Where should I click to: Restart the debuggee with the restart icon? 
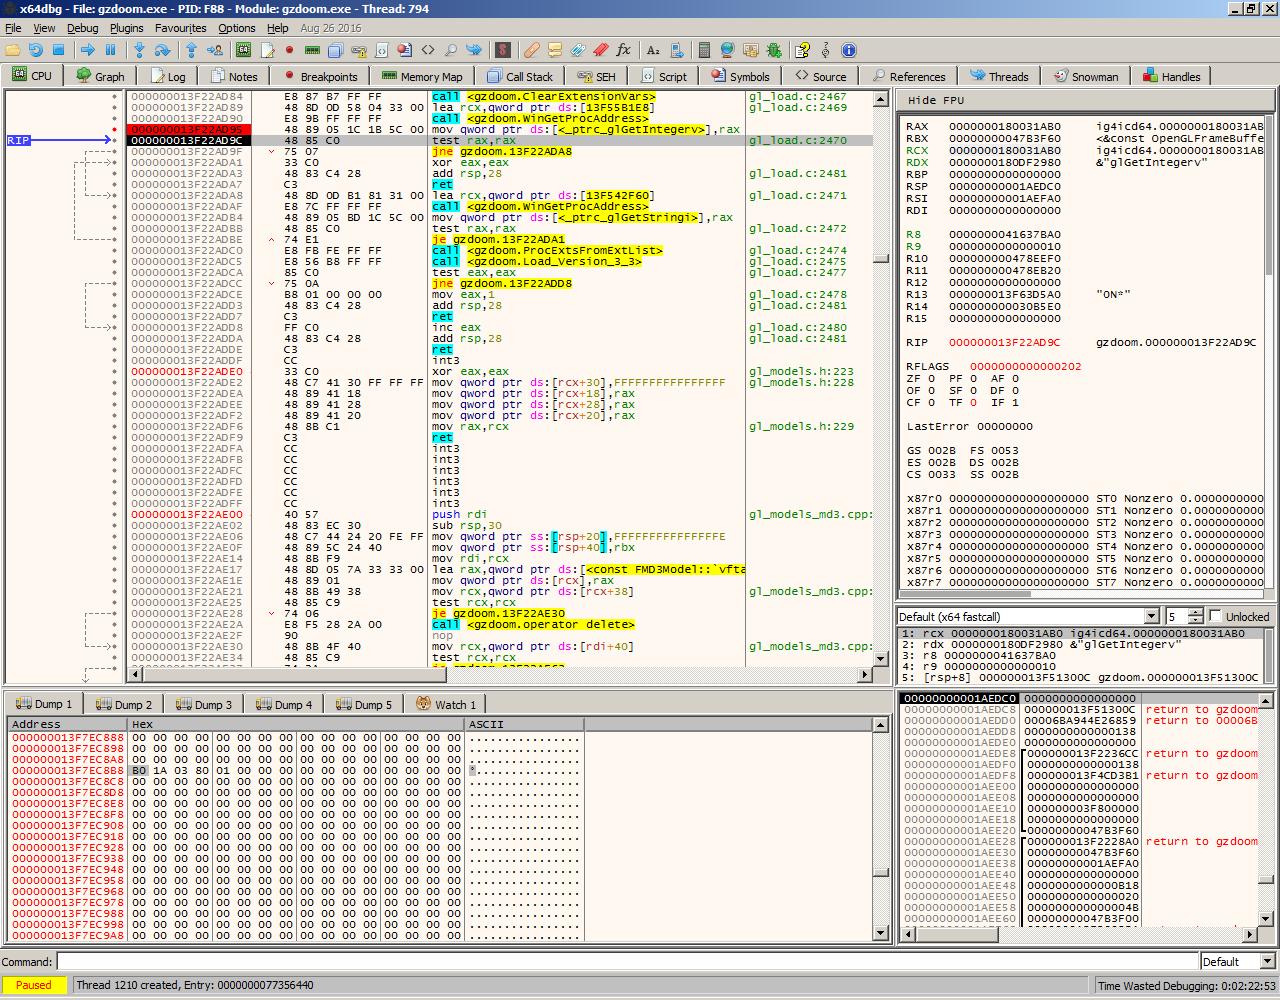(x=35, y=49)
